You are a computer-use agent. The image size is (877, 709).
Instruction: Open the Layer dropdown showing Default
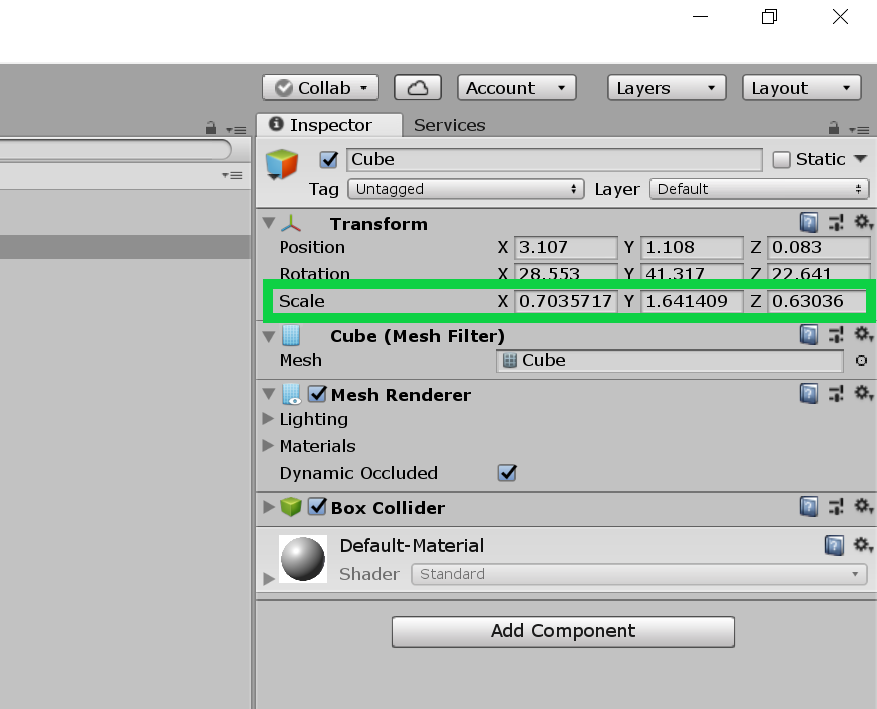tap(758, 189)
